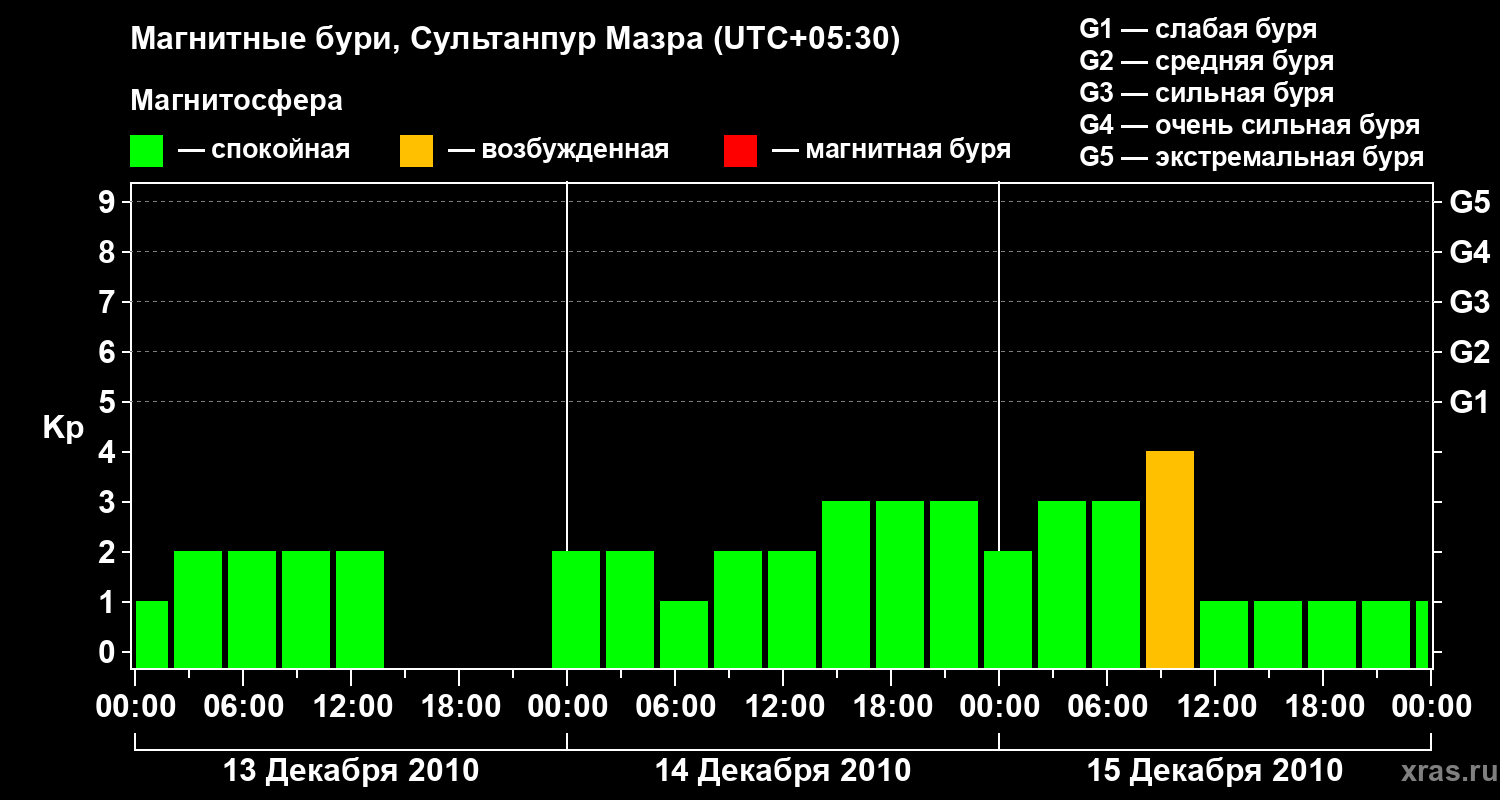Click the 'Kp' vertical axis title
The height and width of the screenshot is (800, 1500).
click(63, 428)
